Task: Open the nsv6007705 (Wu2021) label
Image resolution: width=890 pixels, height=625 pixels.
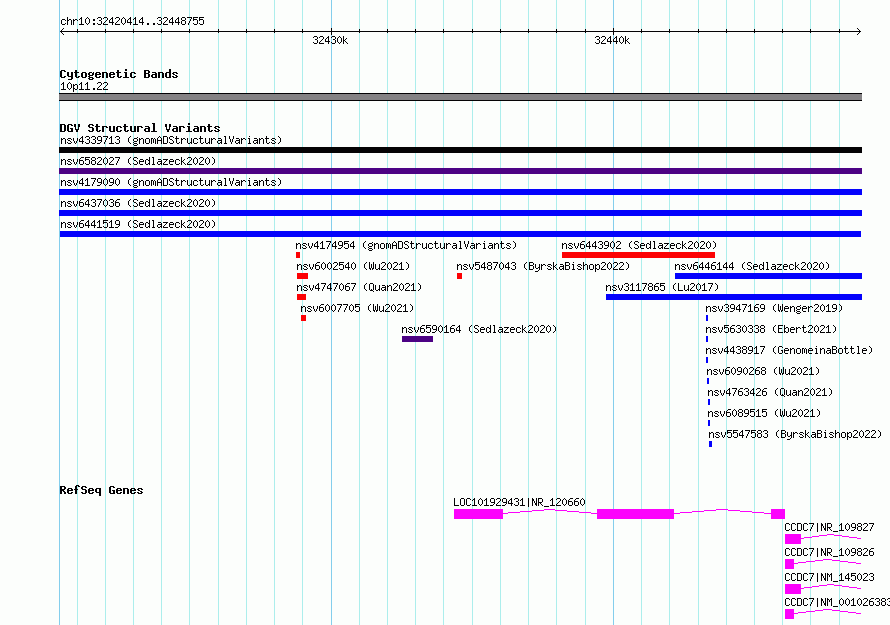Action: 358,308
